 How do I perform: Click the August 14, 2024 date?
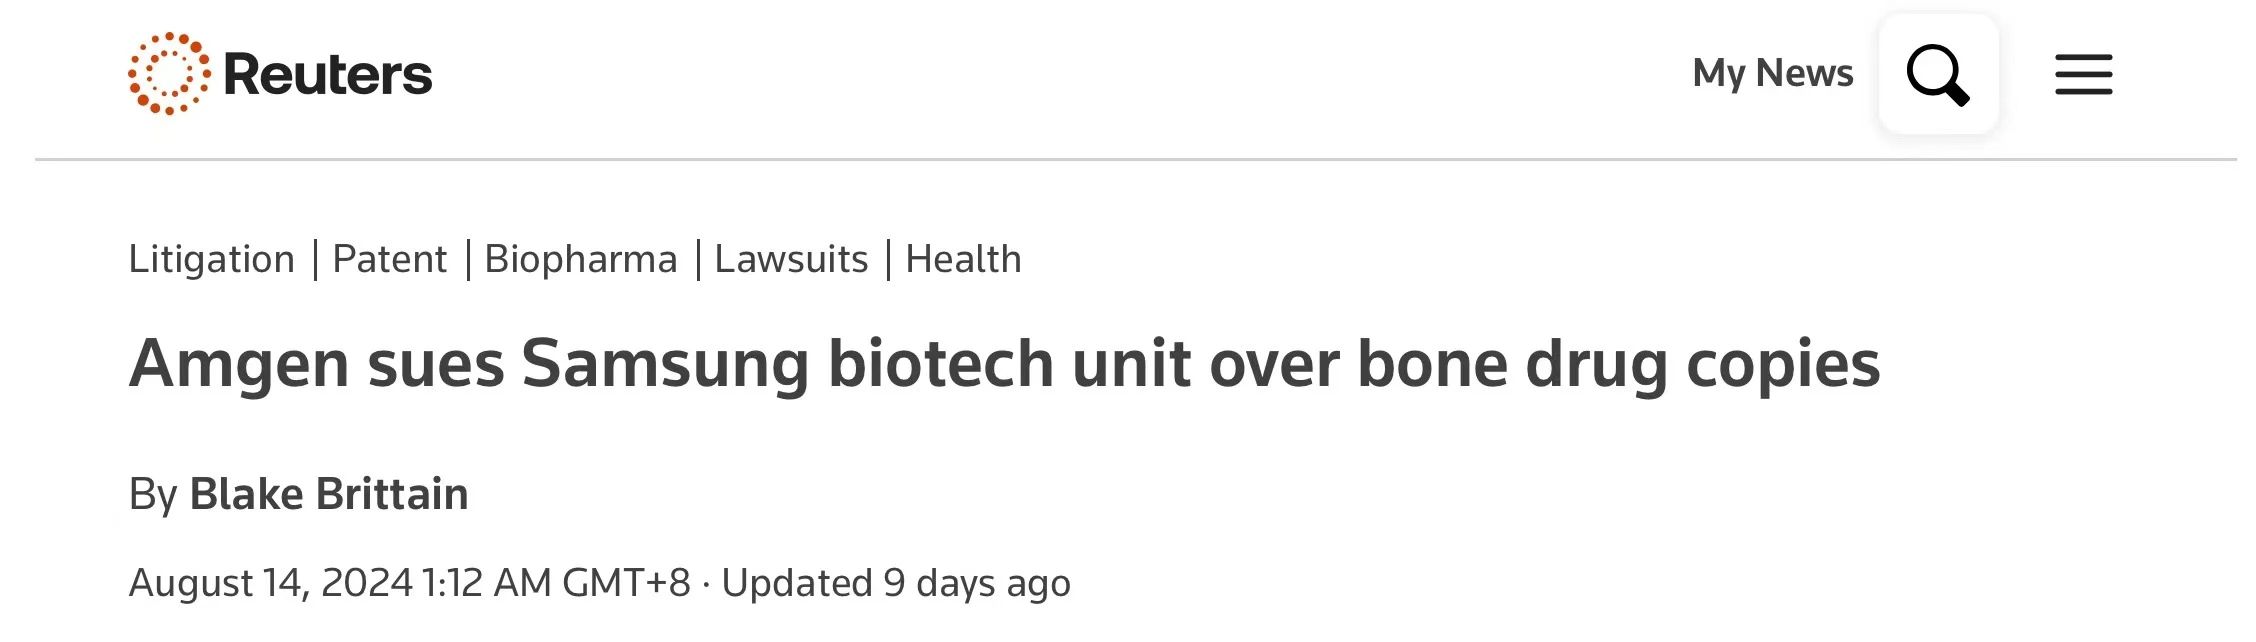270,583
